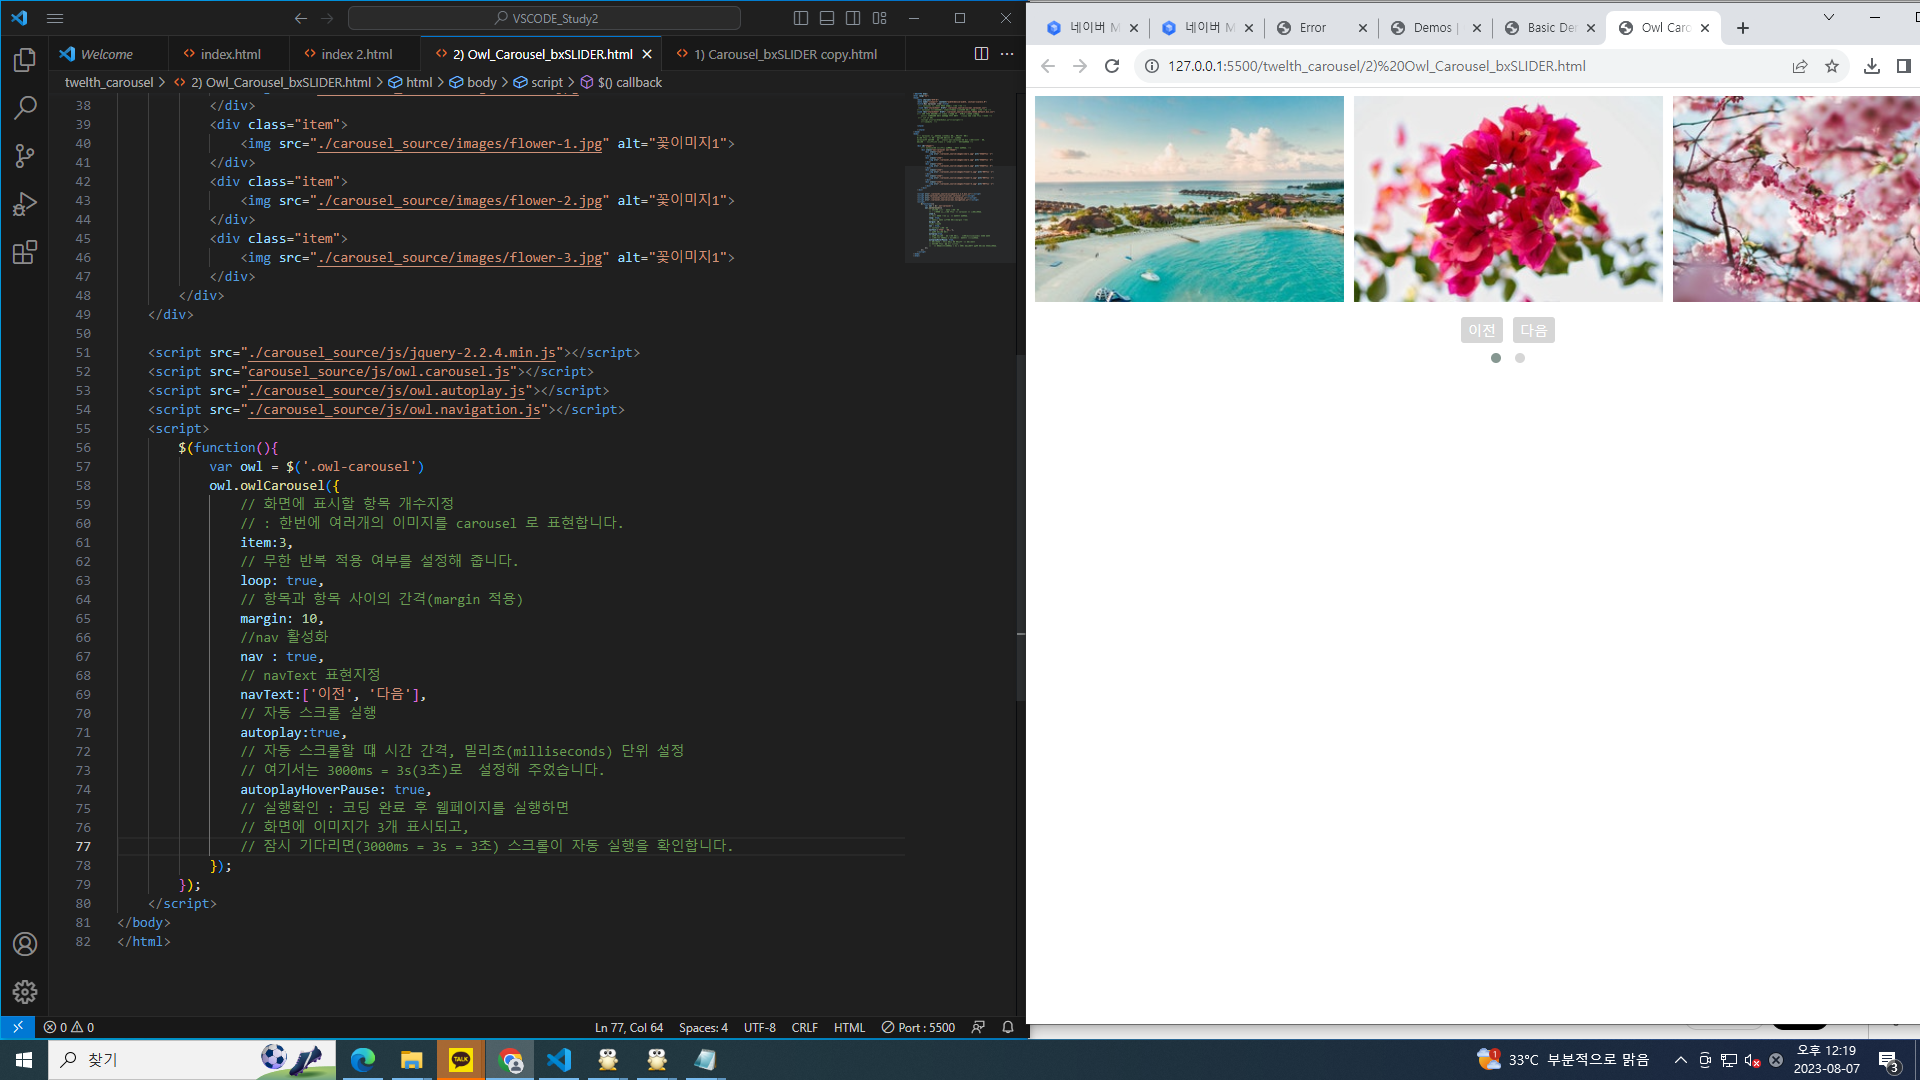Switch to index.html editor tab
Viewport: 1920px width, 1080px height.
click(x=230, y=54)
